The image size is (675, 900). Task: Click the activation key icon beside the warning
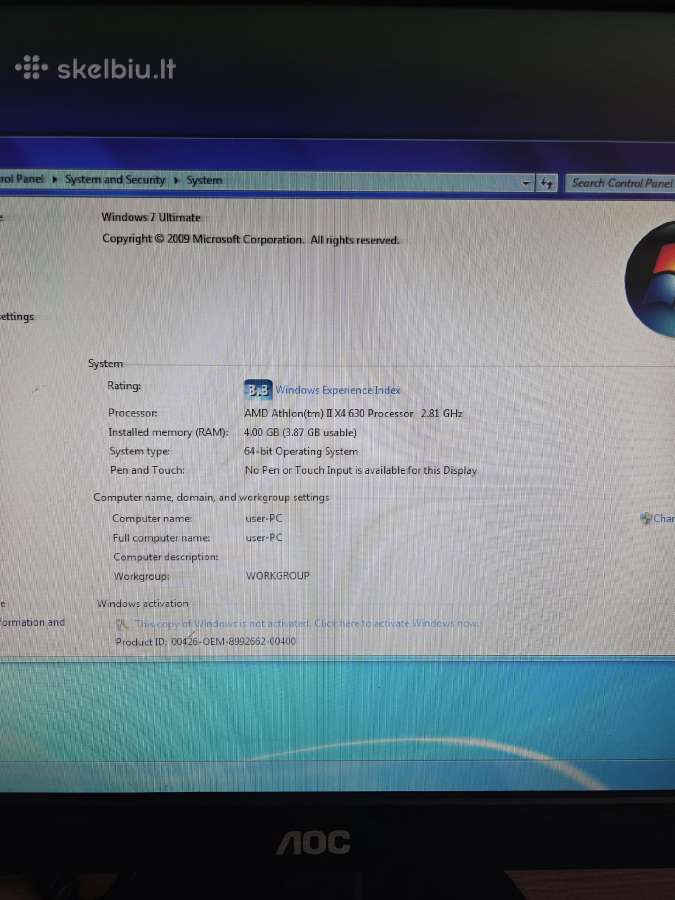[121, 624]
